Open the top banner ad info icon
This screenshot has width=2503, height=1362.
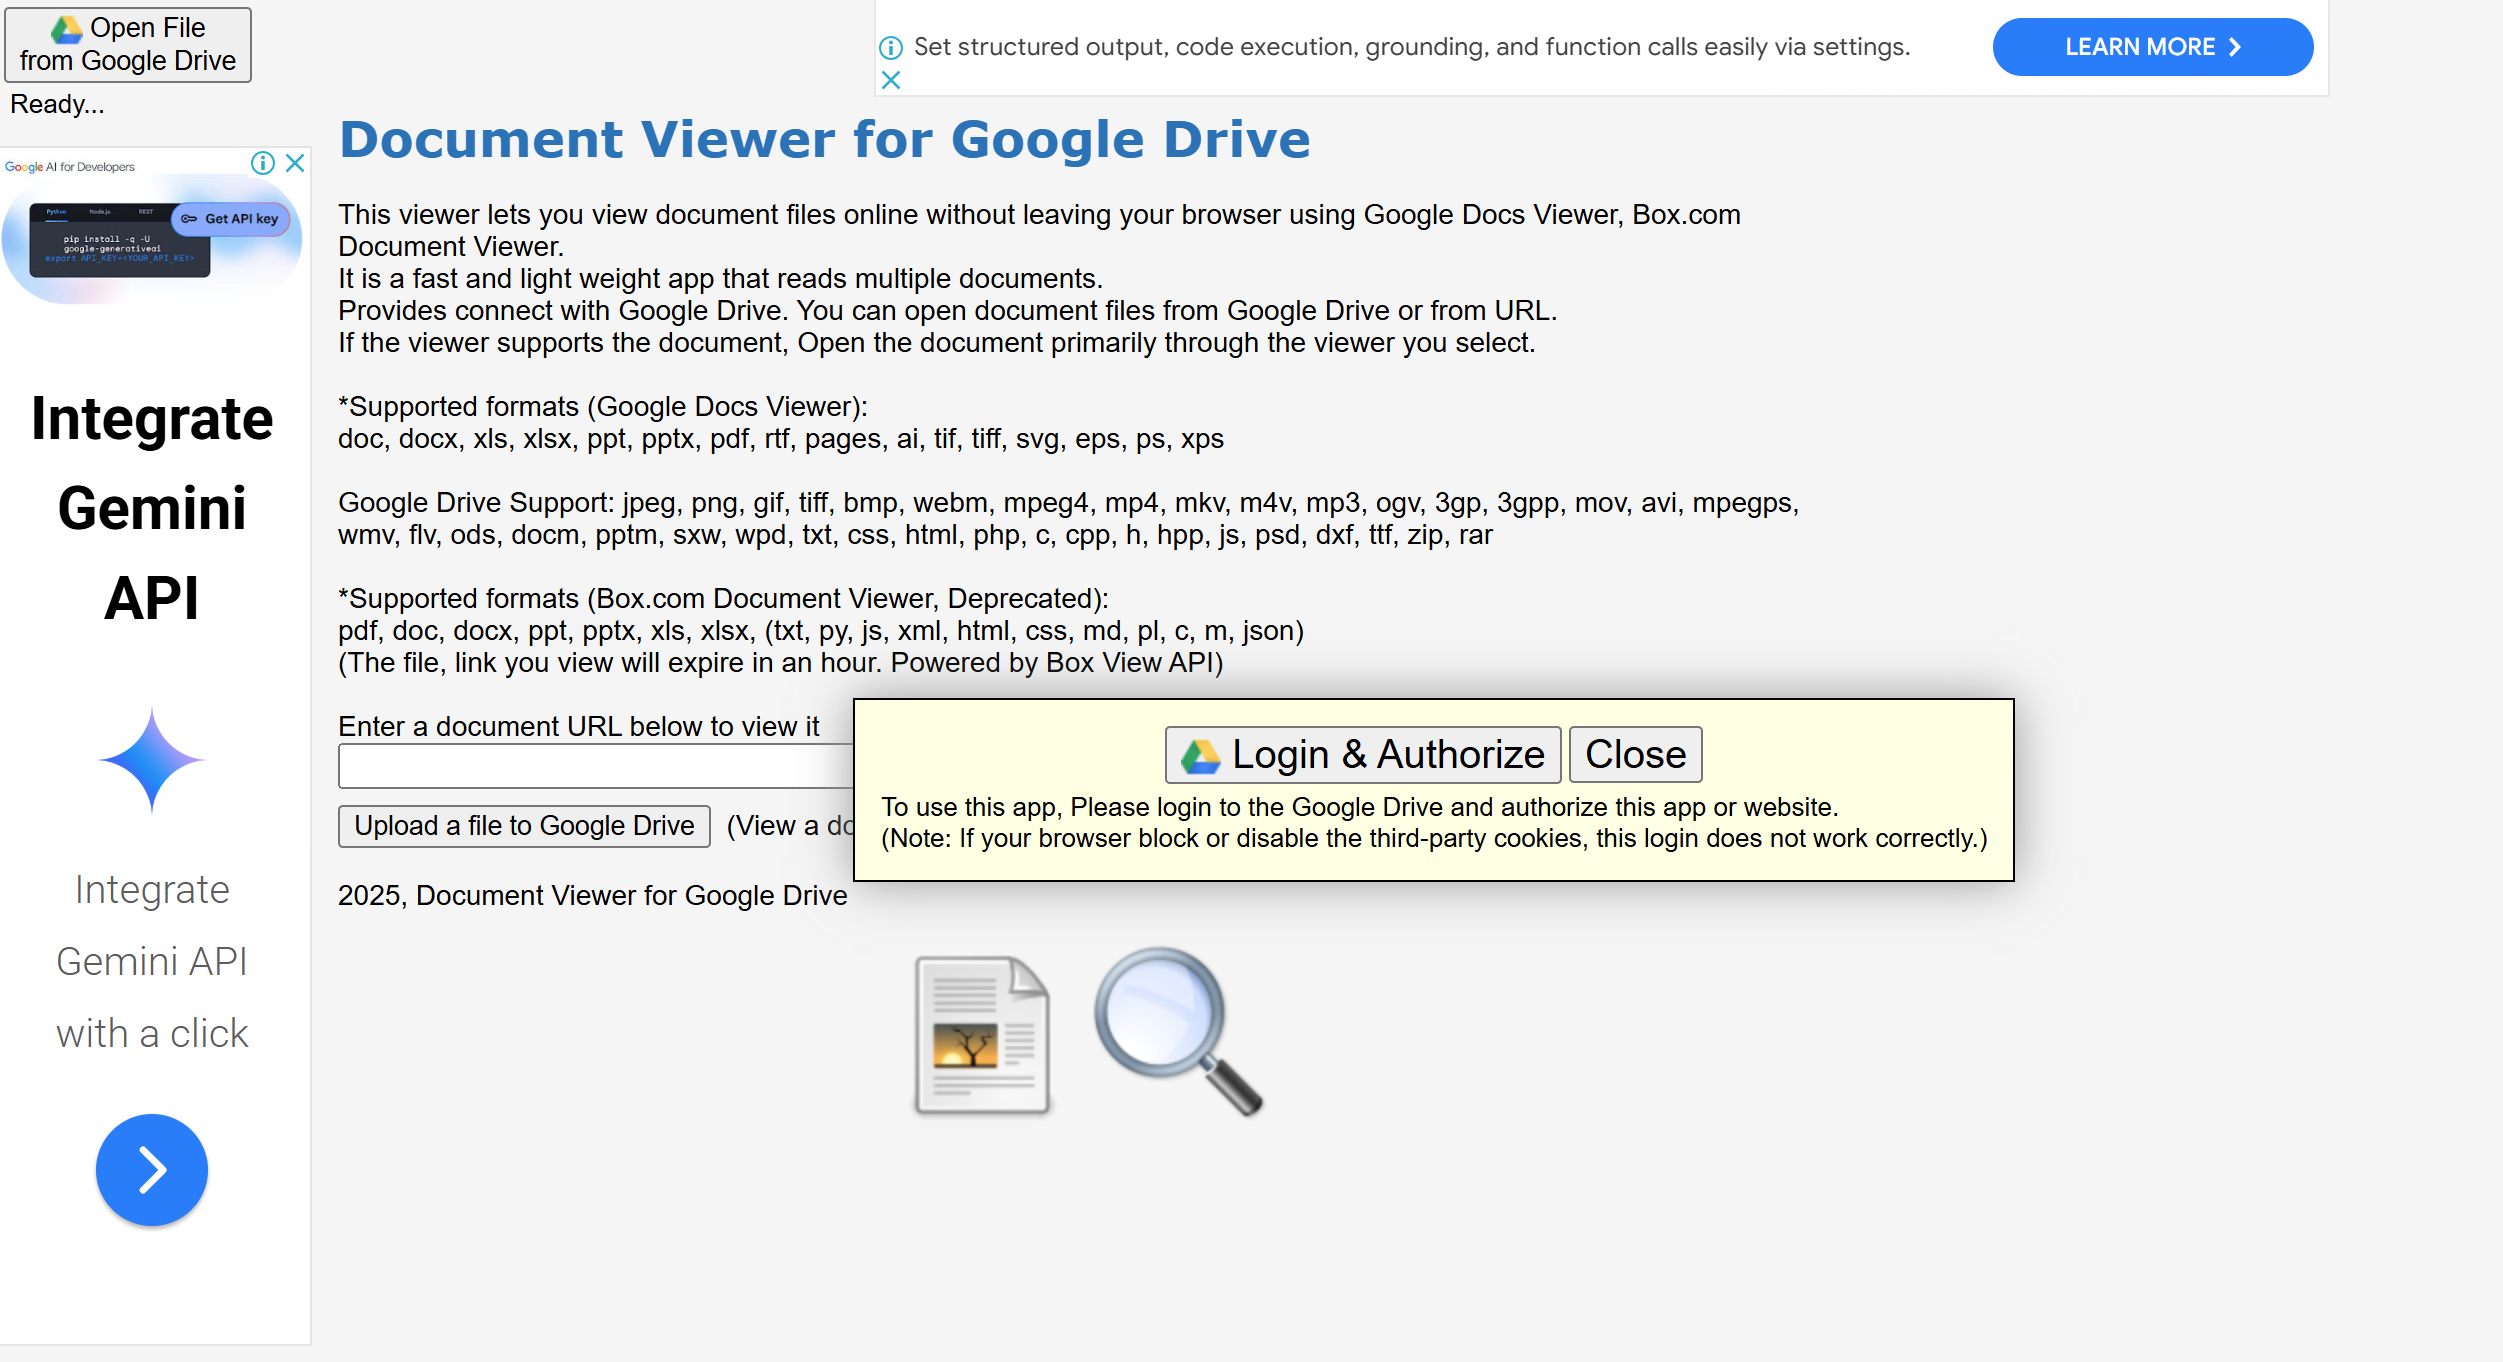click(x=891, y=47)
